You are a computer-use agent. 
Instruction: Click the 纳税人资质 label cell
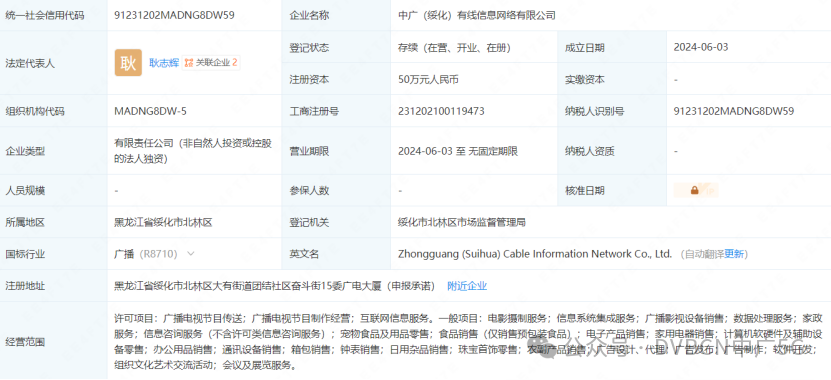click(612, 151)
